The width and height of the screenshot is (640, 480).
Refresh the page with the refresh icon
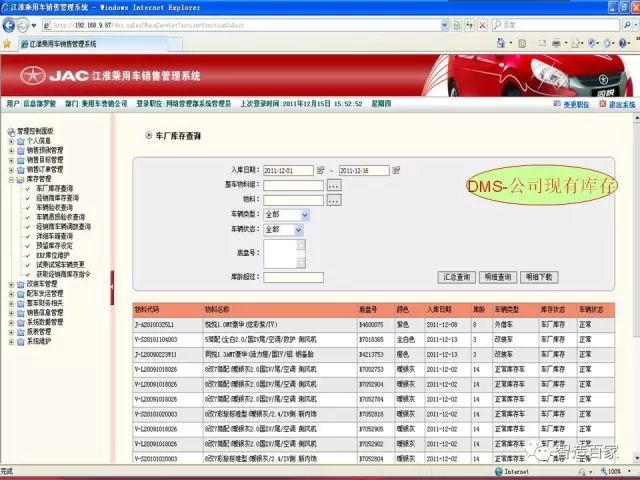[x=469, y=25]
